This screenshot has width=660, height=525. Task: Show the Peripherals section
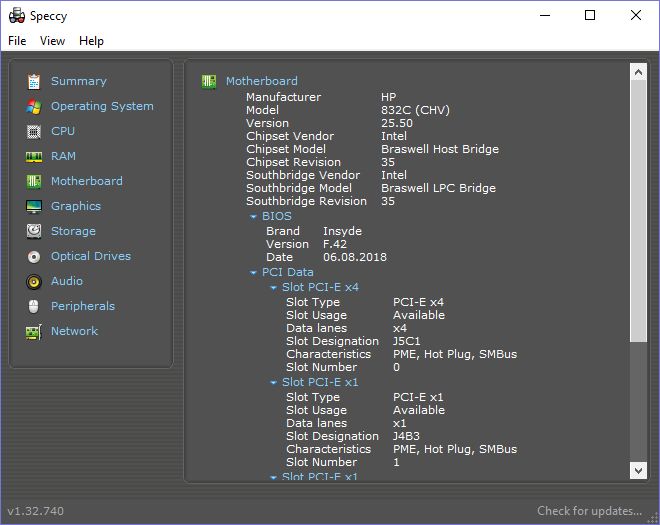click(x=83, y=306)
